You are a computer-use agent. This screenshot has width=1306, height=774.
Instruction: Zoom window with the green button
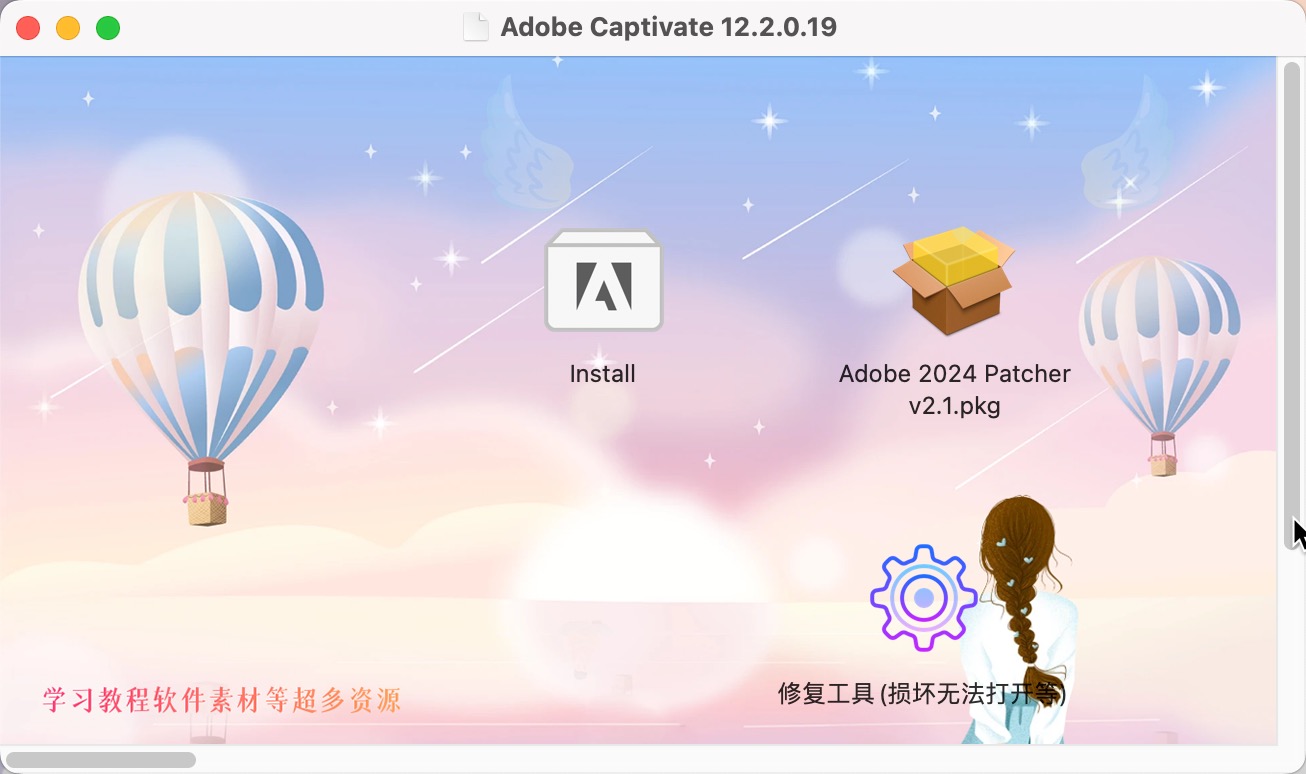tap(108, 28)
